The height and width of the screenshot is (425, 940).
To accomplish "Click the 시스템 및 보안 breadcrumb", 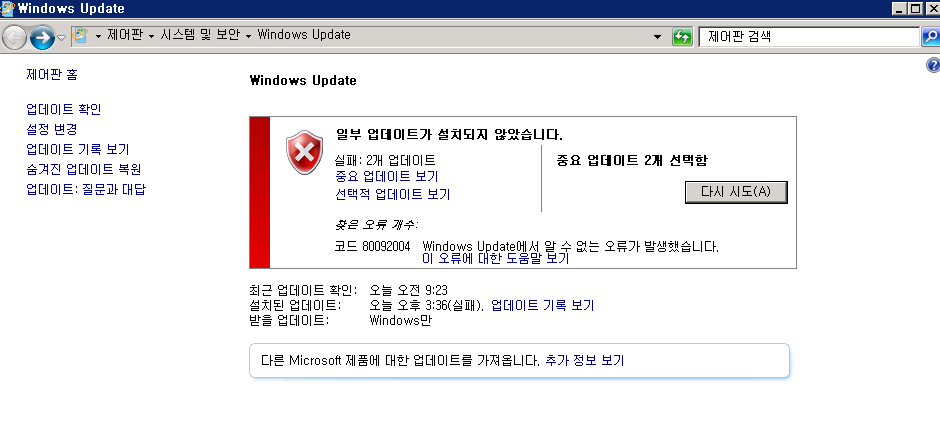I will [200, 35].
